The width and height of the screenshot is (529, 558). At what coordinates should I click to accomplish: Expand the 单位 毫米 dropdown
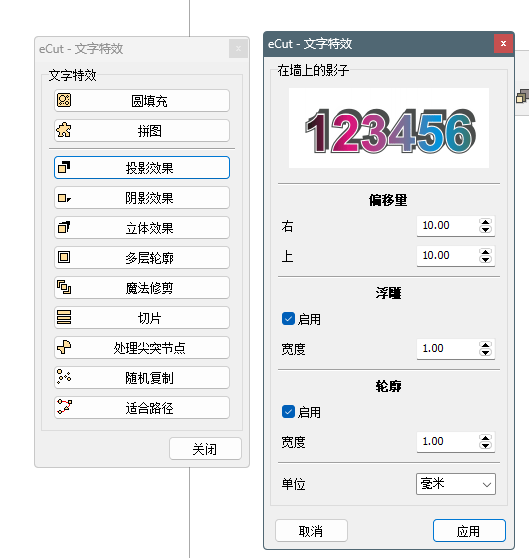point(456,484)
